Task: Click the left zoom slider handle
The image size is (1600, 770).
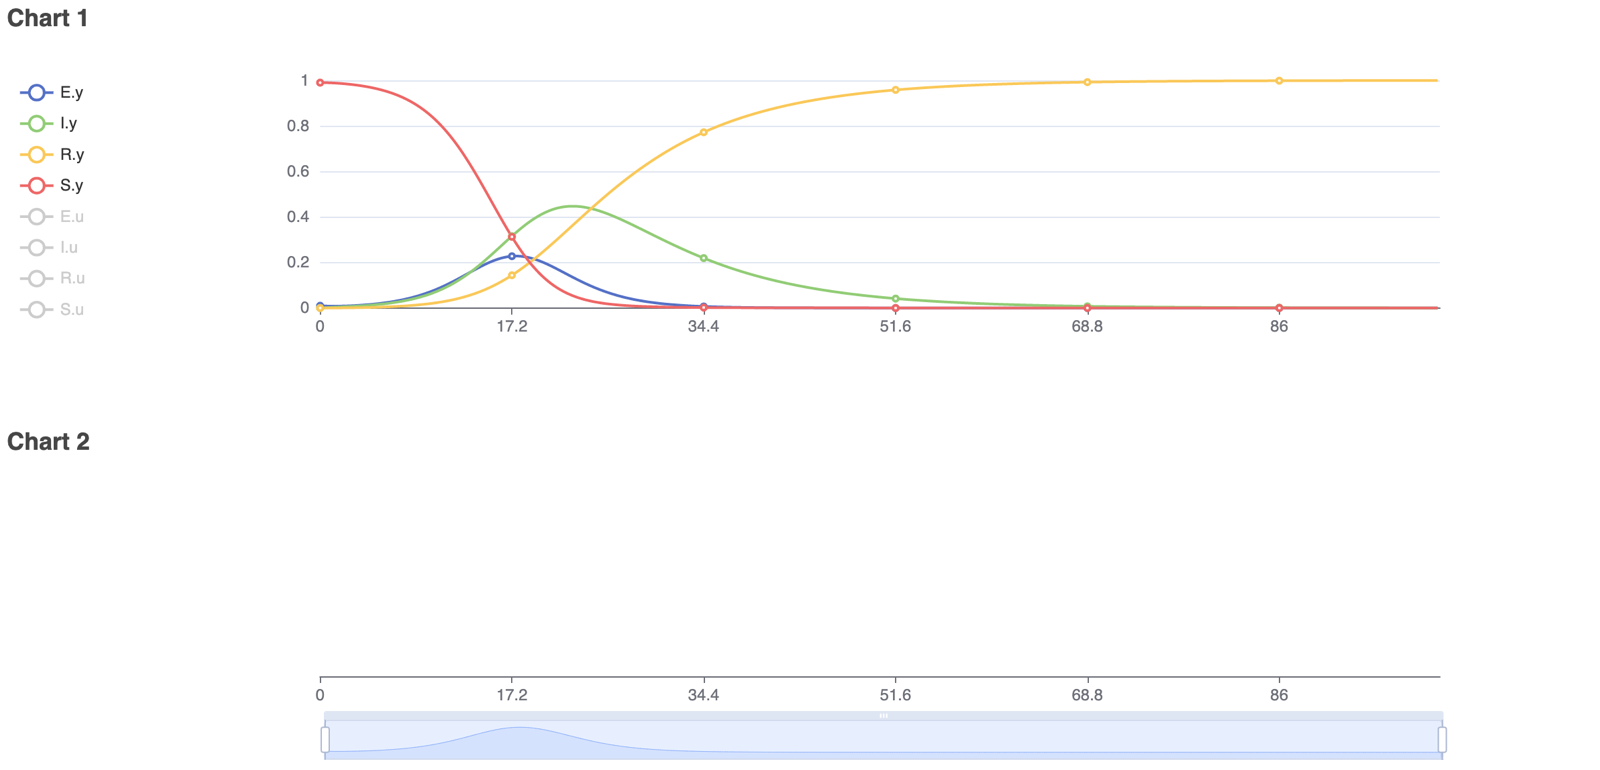Action: coord(325,740)
